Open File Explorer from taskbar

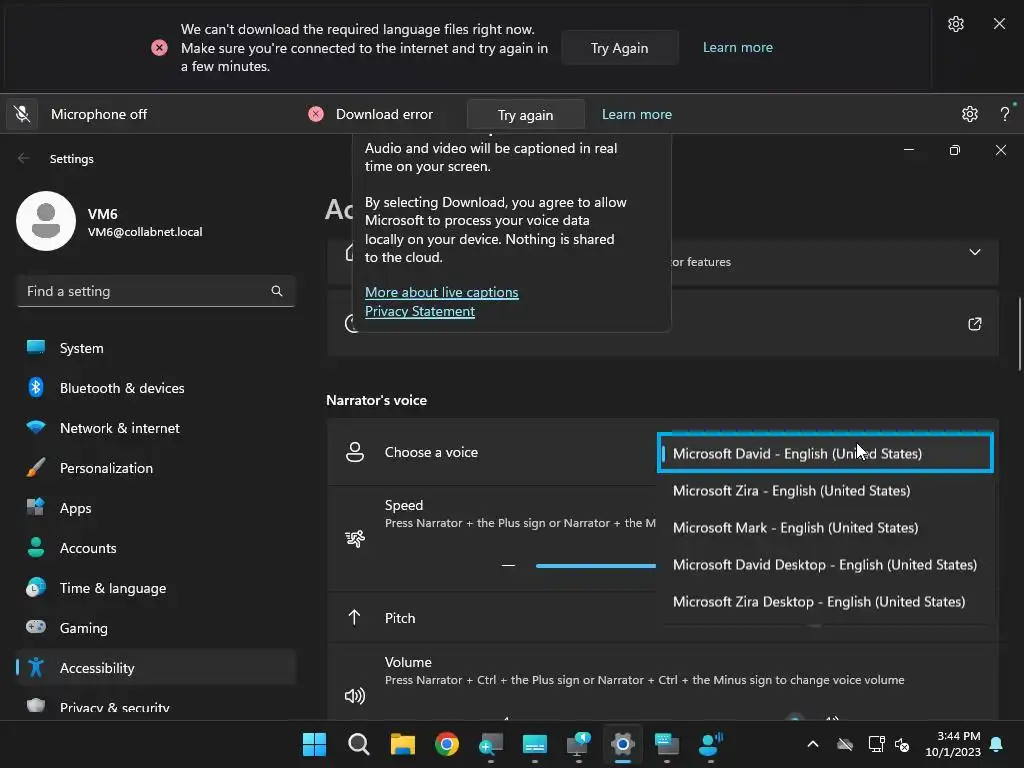(402, 744)
